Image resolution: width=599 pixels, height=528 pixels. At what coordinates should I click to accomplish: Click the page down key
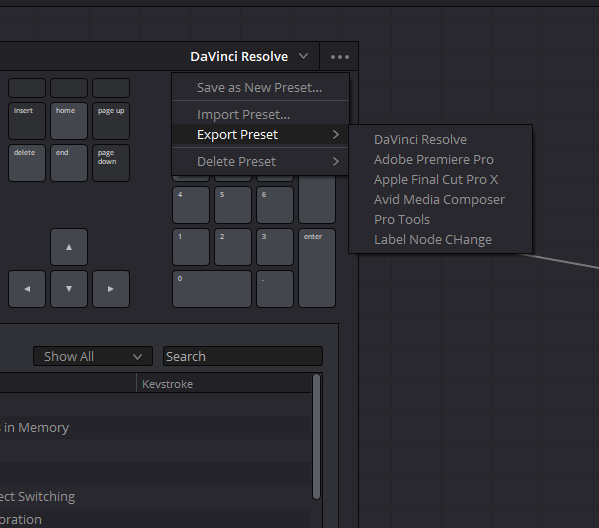tap(111, 163)
